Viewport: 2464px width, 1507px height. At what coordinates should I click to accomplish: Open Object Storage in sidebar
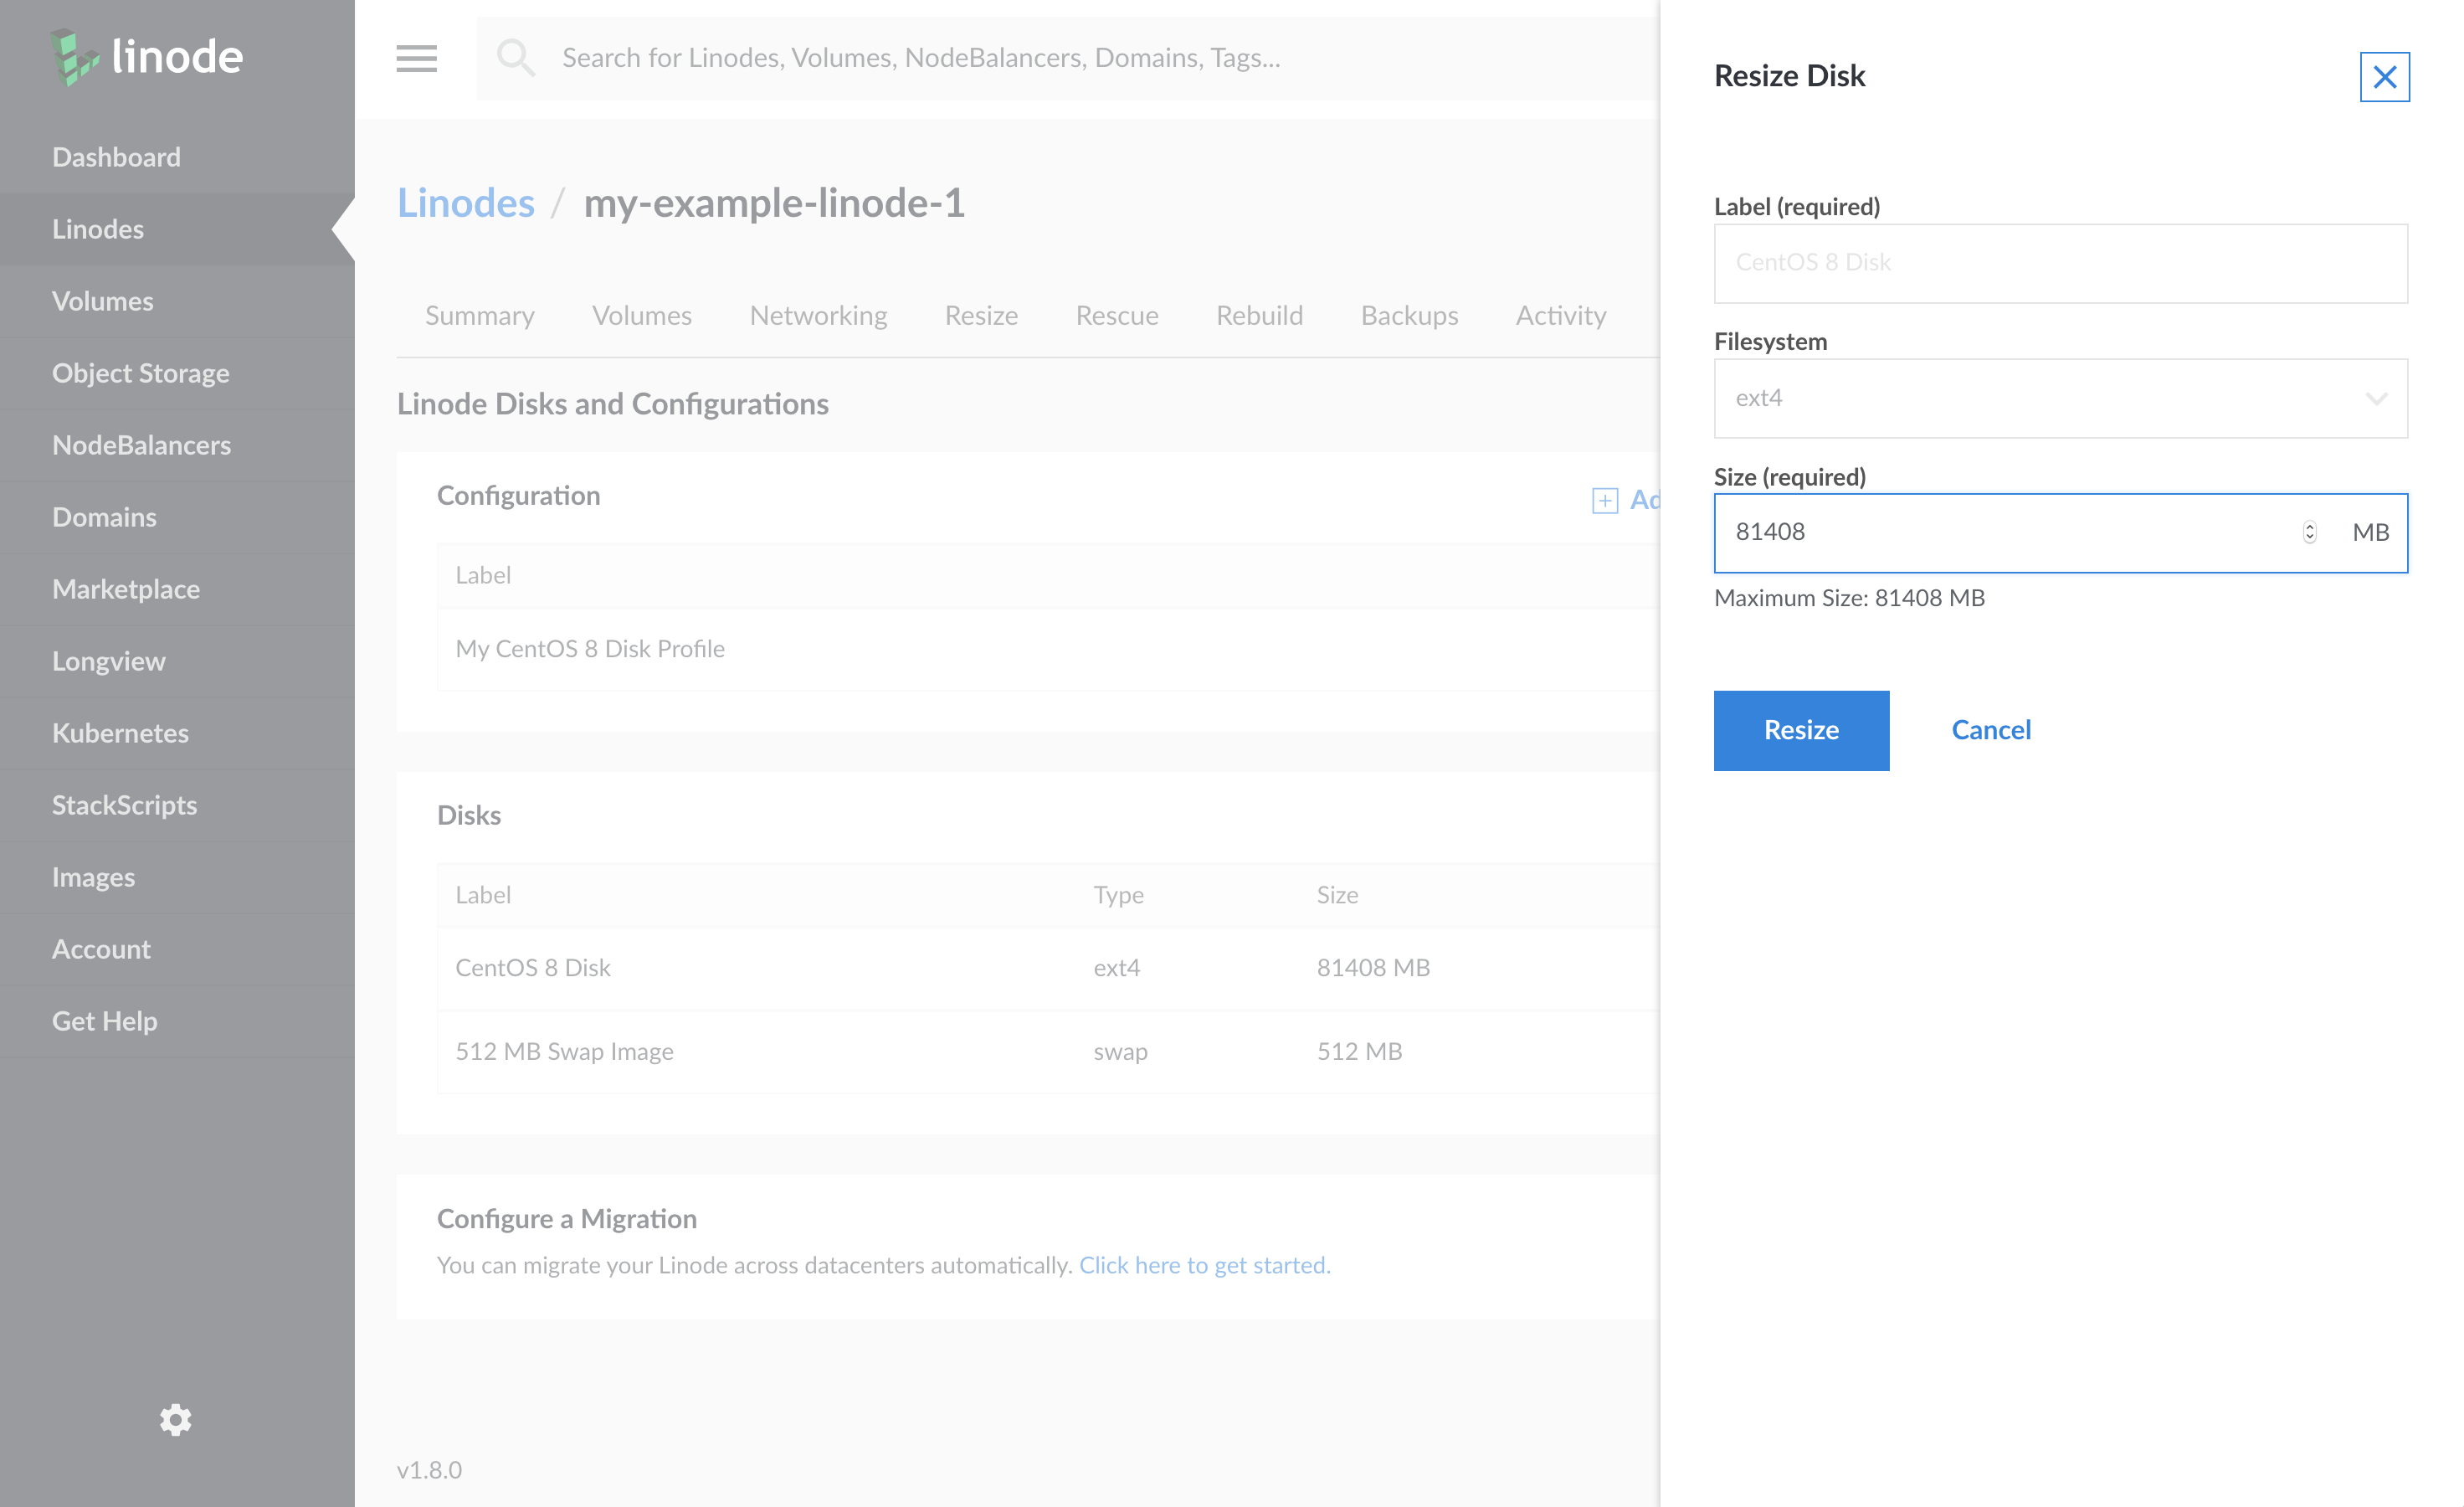[x=141, y=373]
